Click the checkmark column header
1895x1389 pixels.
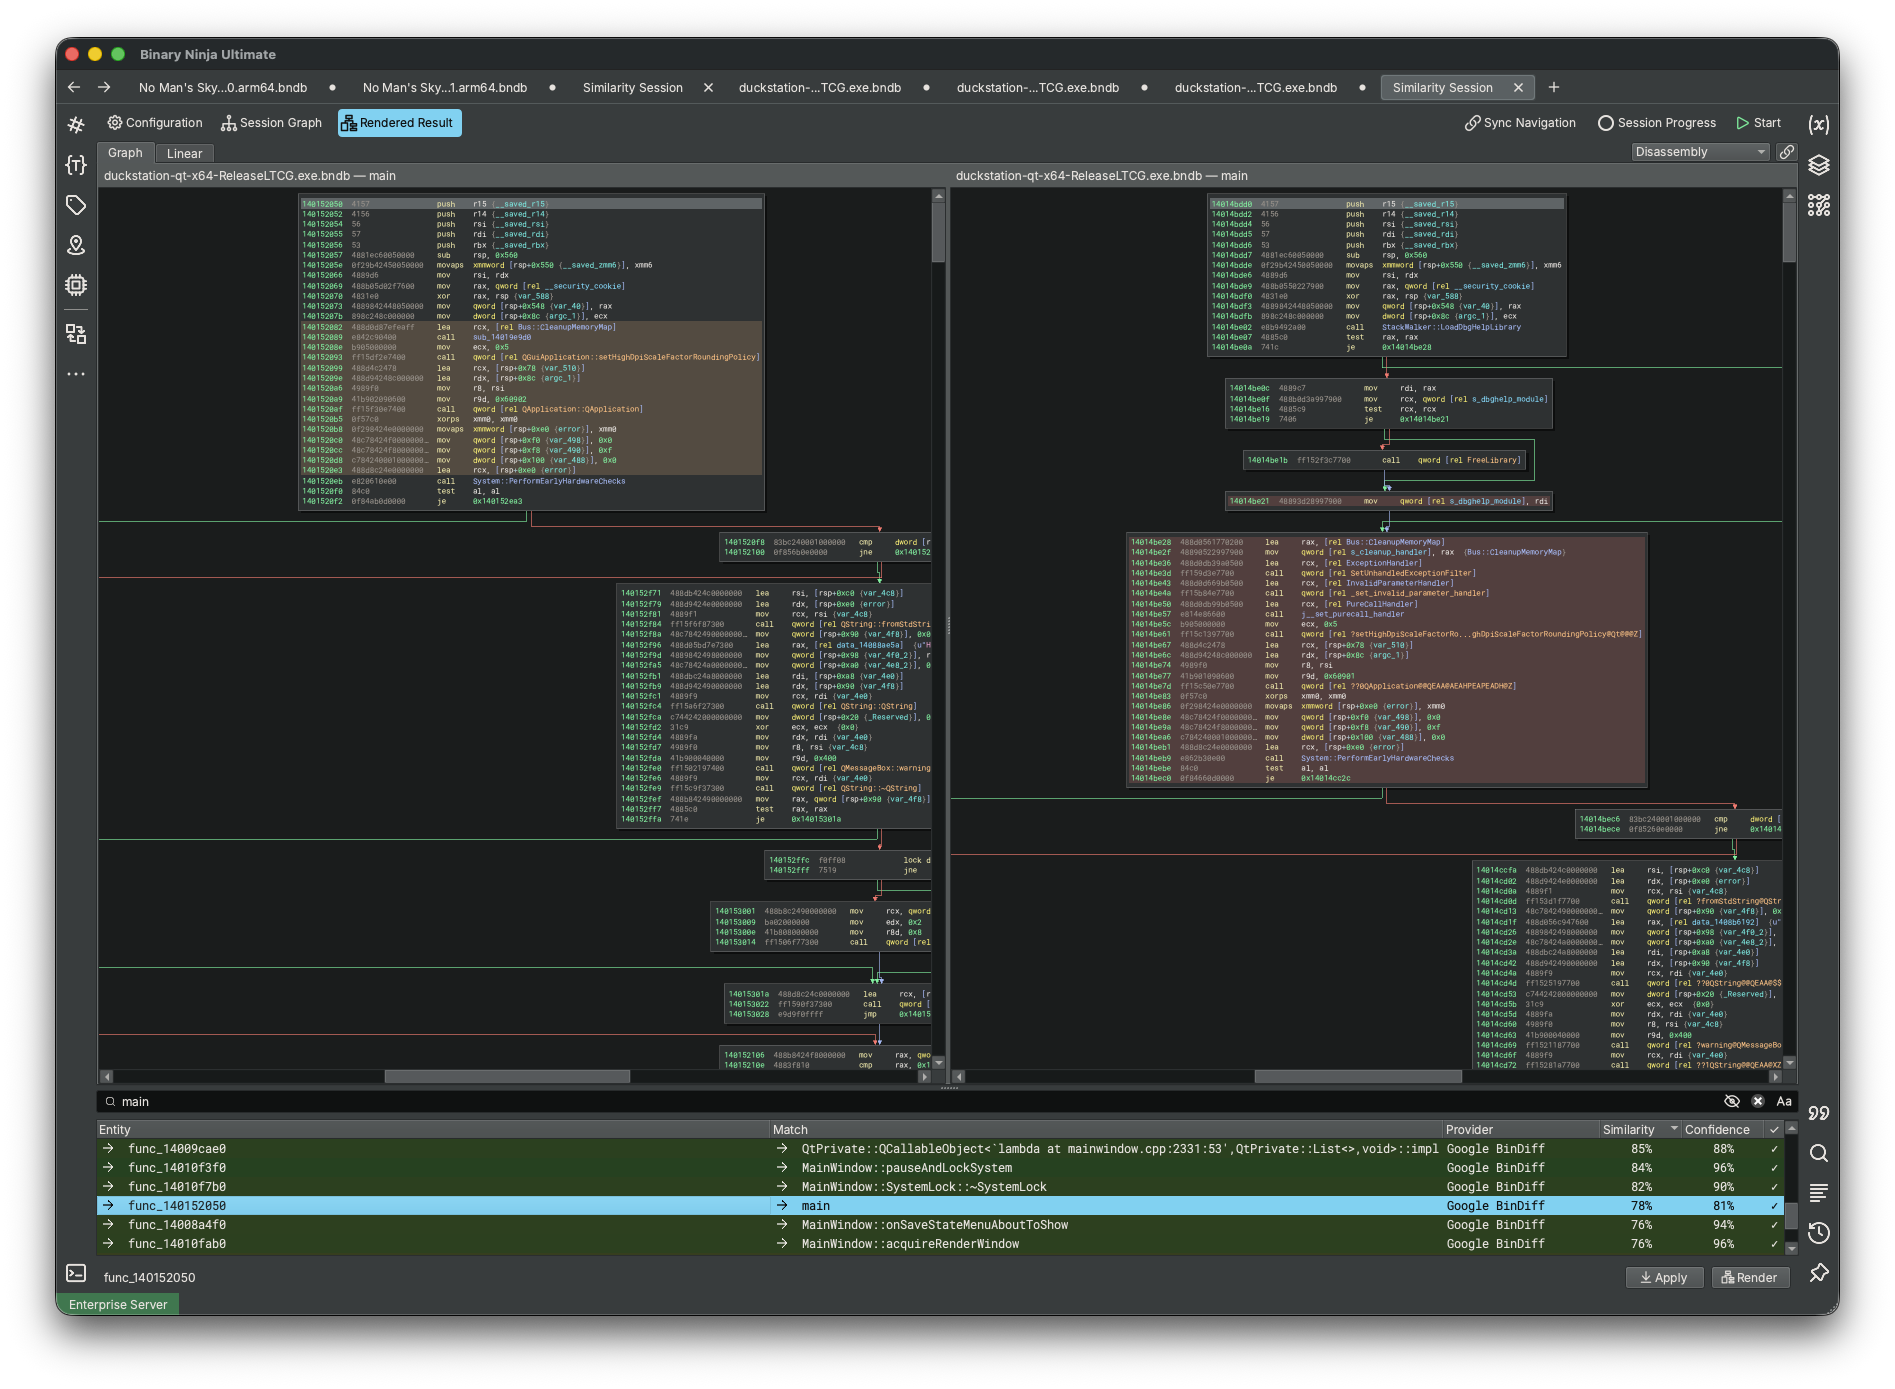(1774, 1130)
